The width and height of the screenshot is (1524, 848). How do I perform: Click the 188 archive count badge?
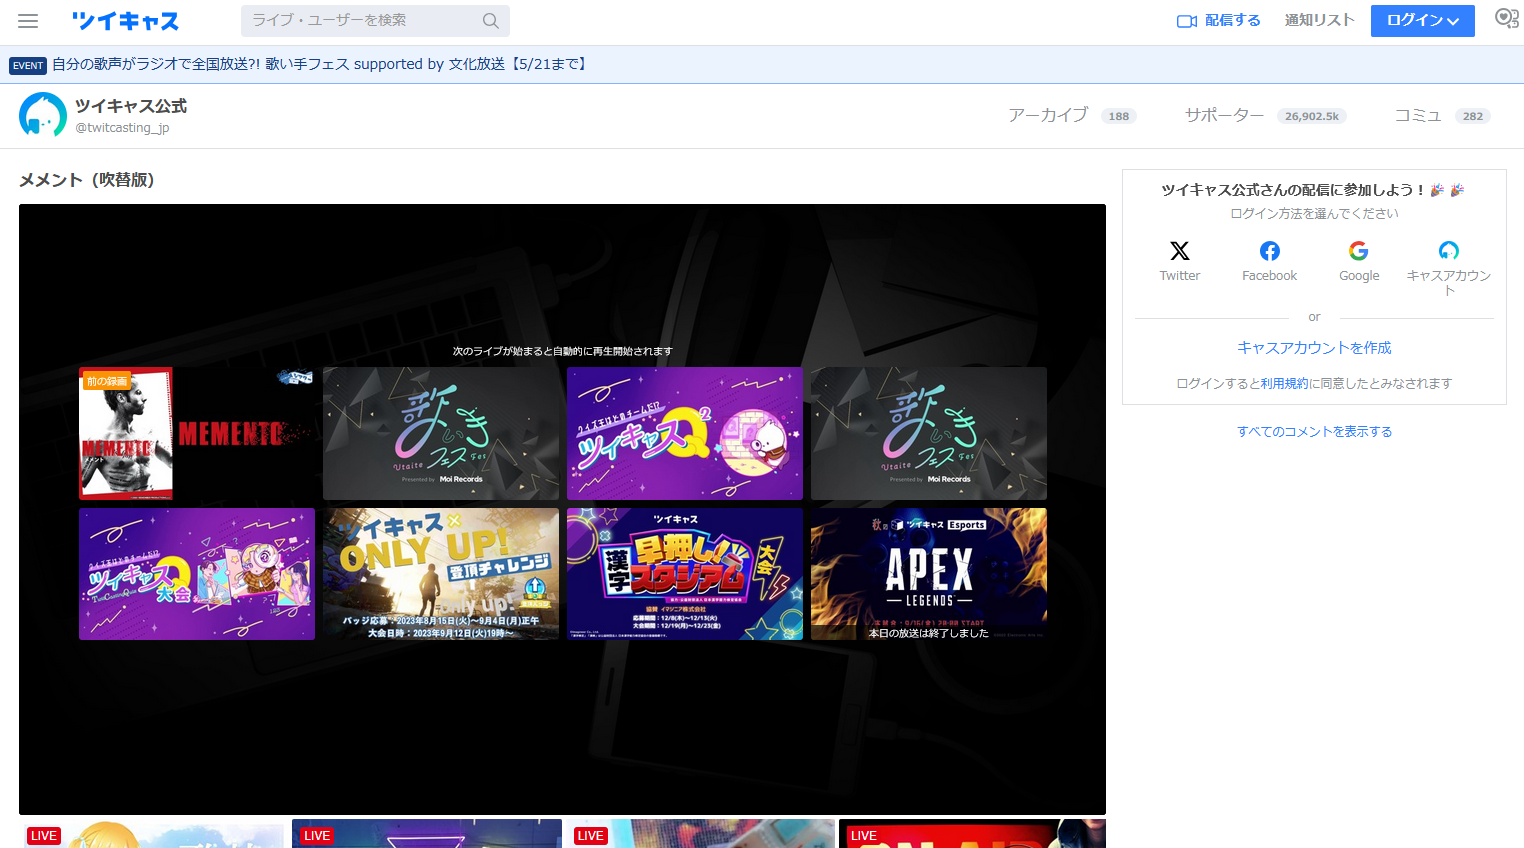[x=1119, y=116]
